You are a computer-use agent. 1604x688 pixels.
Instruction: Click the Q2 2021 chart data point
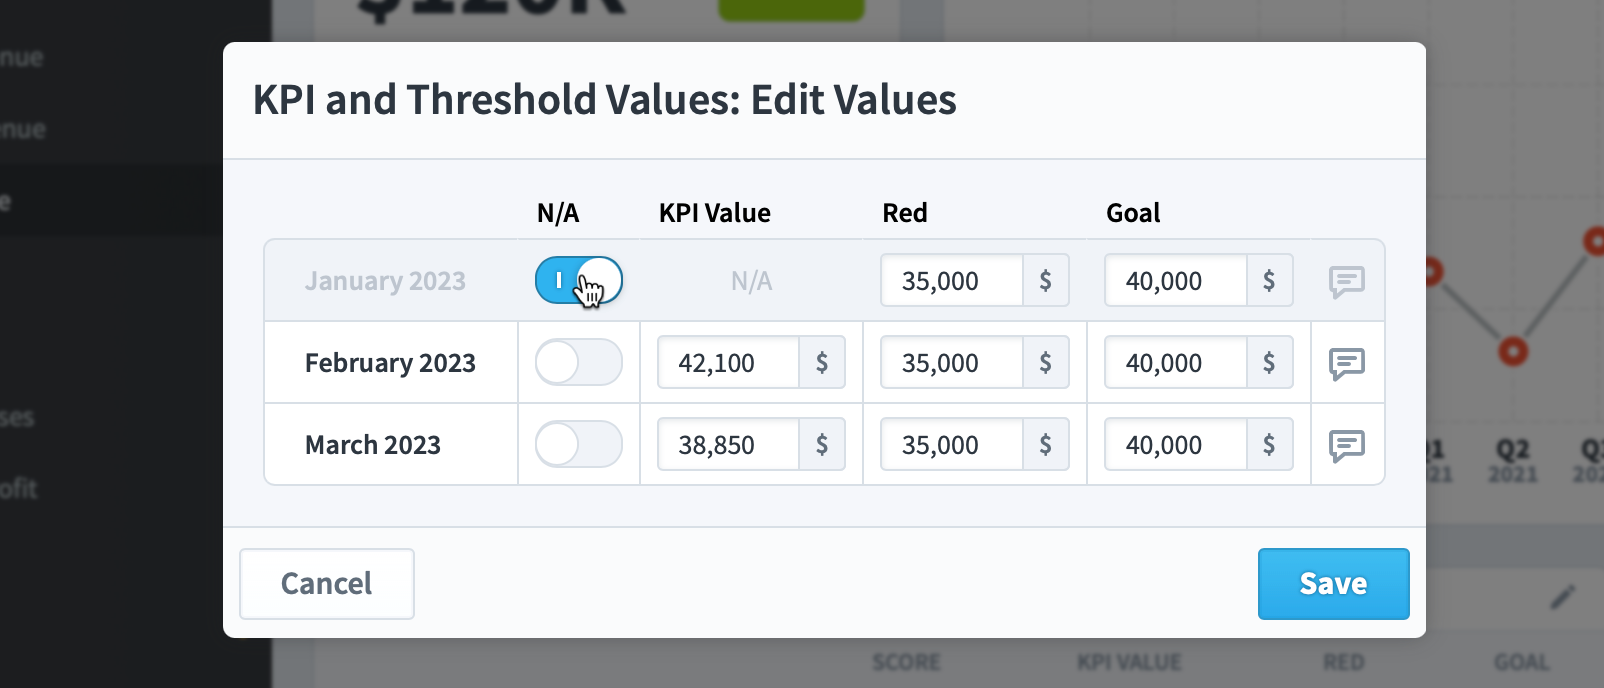tap(1513, 351)
